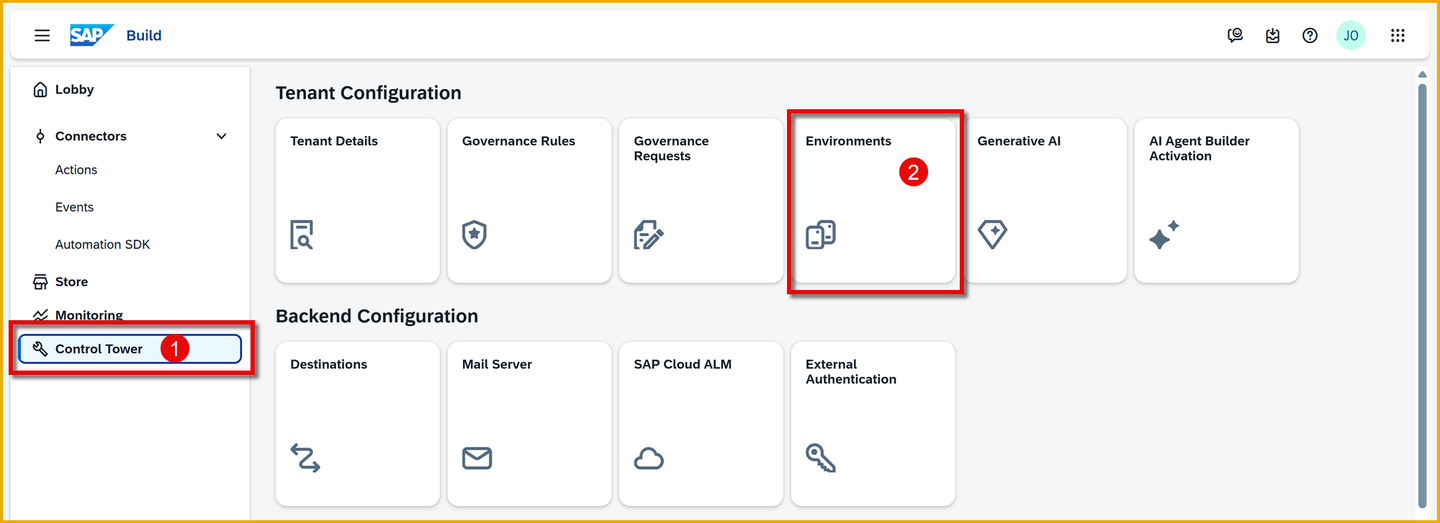The height and width of the screenshot is (523, 1440).
Task: Open the Governance Requests tile
Action: coord(701,200)
